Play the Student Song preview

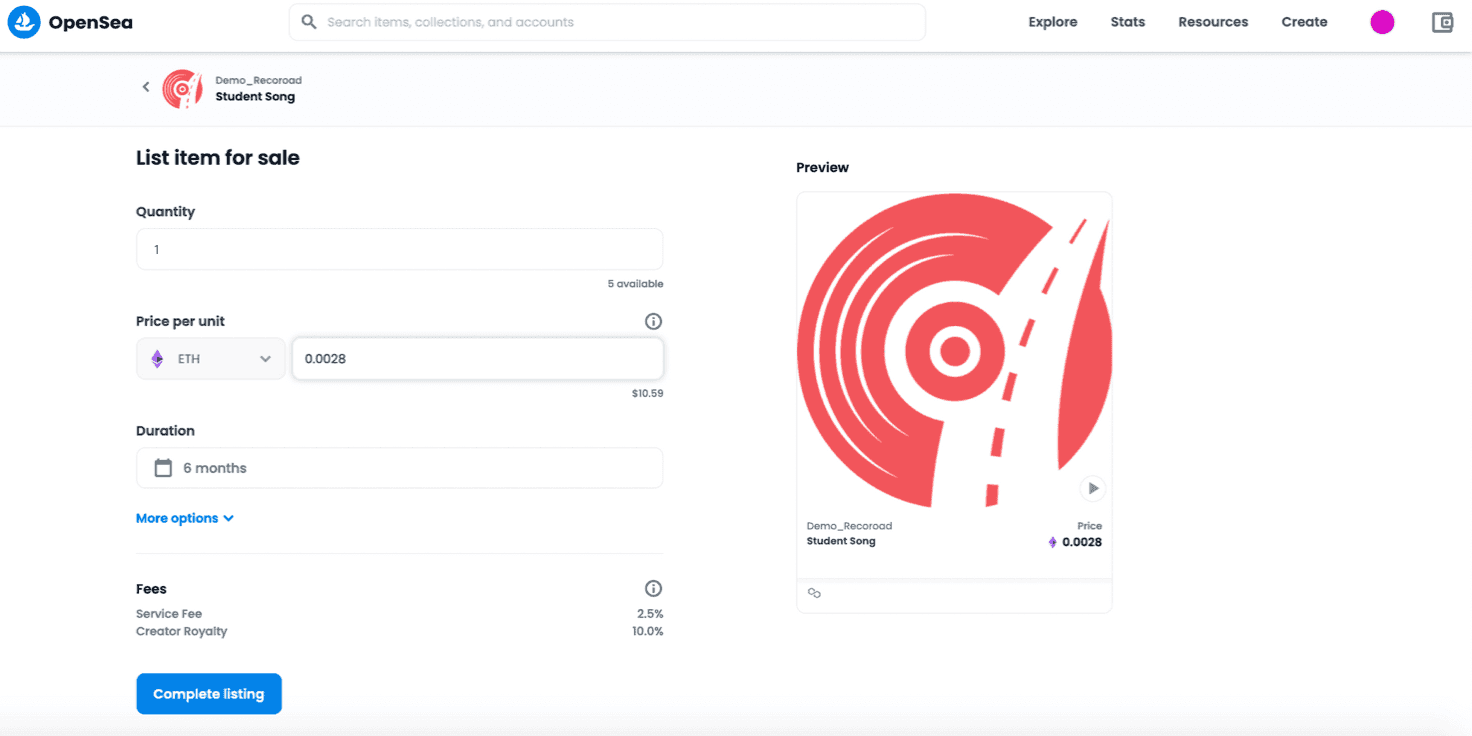(x=1092, y=488)
